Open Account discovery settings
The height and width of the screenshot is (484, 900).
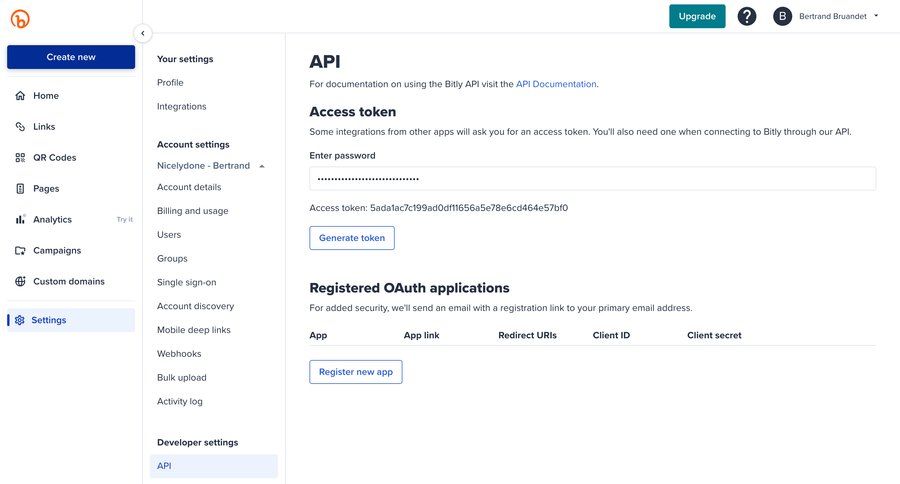point(195,306)
